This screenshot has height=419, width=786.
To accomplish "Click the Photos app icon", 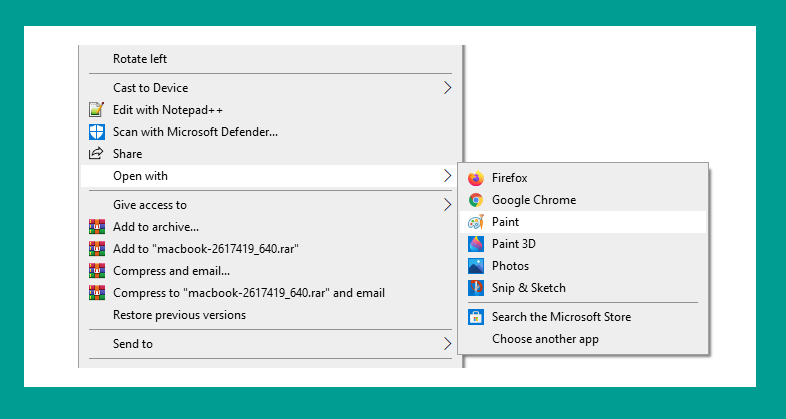I will (x=476, y=266).
